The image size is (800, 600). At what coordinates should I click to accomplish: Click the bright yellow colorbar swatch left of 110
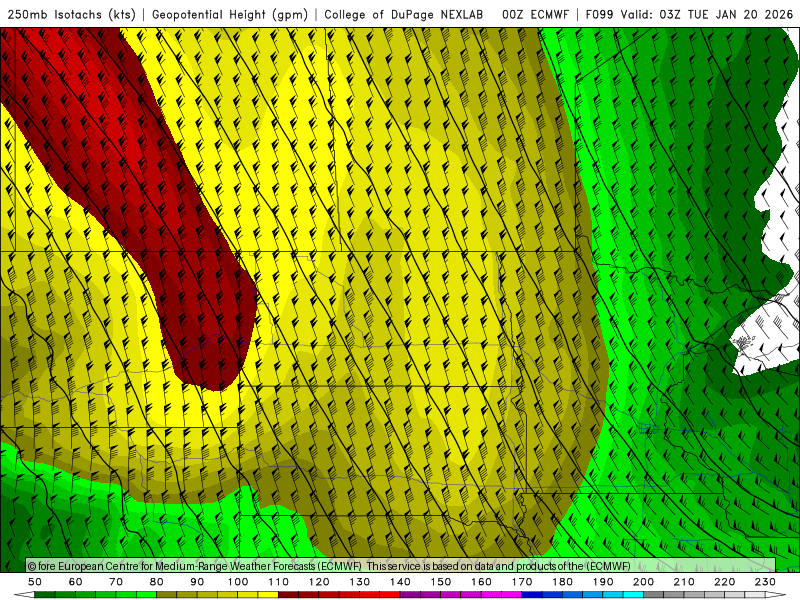point(268,595)
